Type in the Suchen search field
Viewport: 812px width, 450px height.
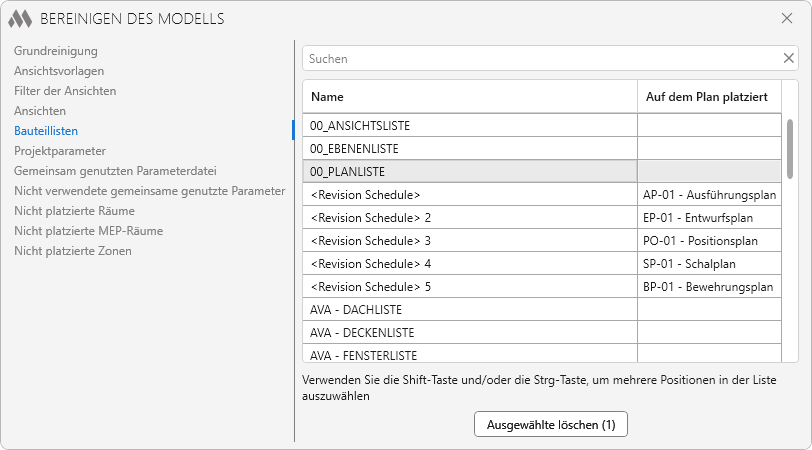pos(540,58)
